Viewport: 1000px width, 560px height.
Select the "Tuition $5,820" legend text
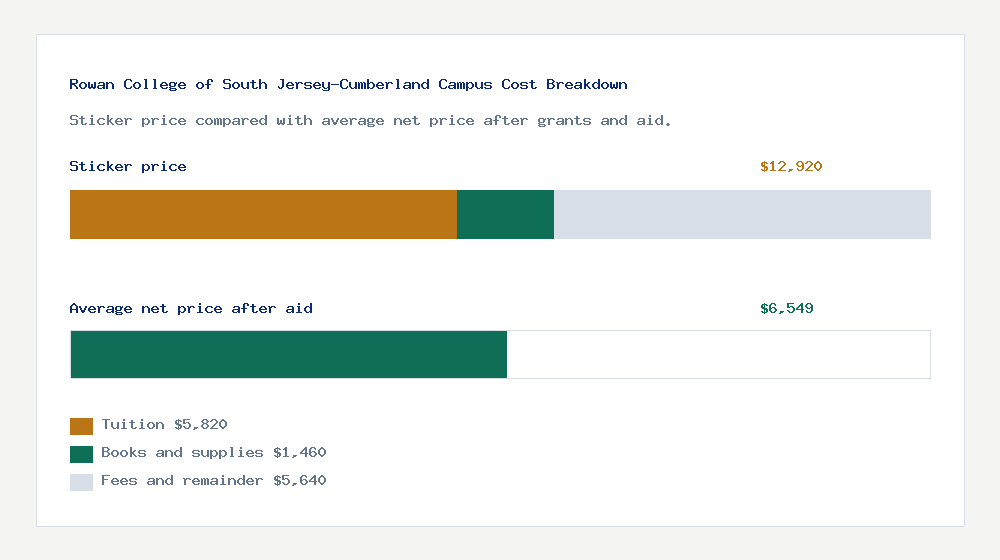point(164,425)
